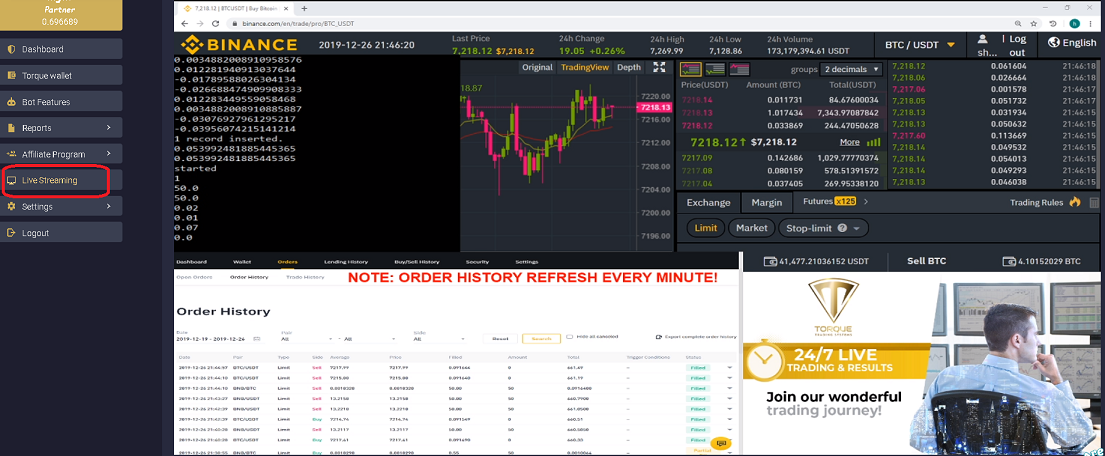Click the green depth bars icon beside More
Image resolution: width=1105 pixels, height=456 pixels.
click(x=873, y=142)
